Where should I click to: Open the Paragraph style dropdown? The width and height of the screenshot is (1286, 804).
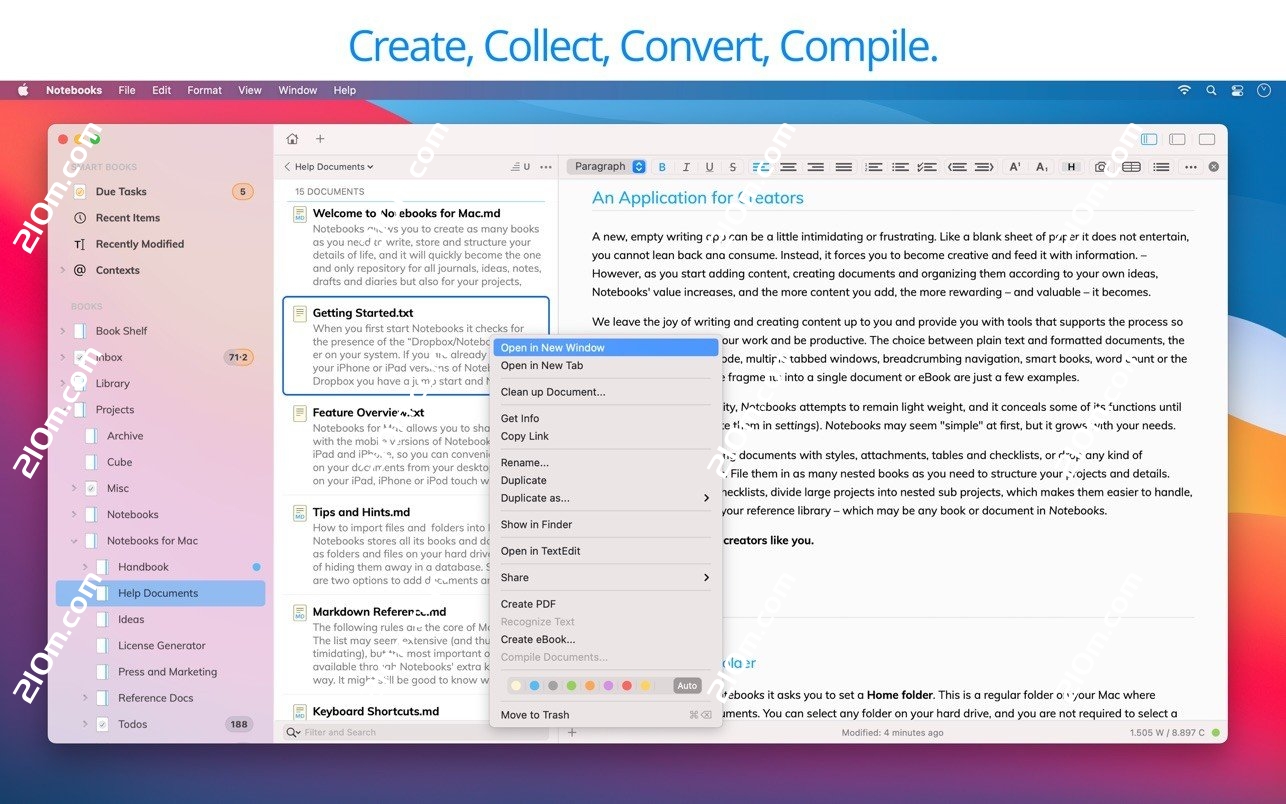[x=607, y=166]
